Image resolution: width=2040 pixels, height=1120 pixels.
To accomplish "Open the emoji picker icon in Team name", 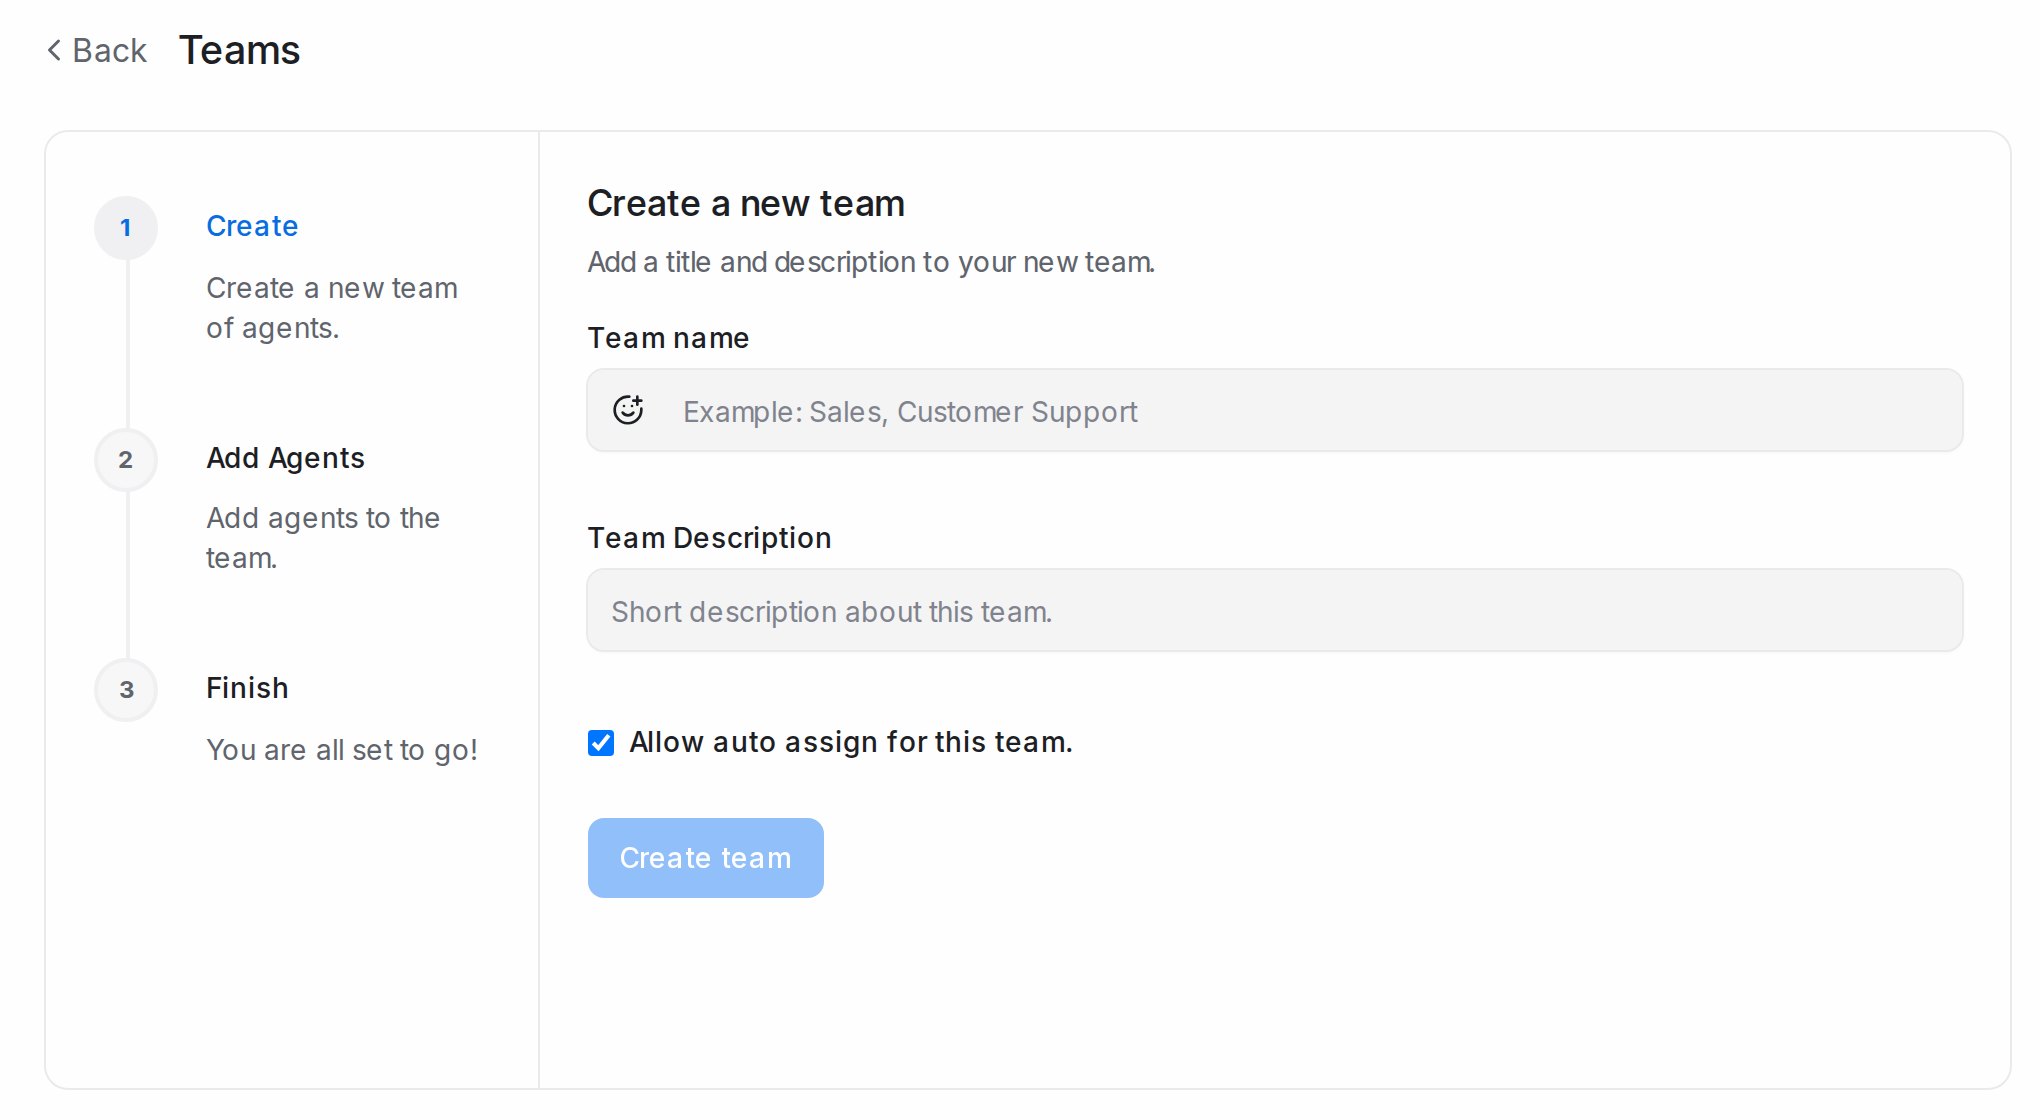I will (x=628, y=410).
